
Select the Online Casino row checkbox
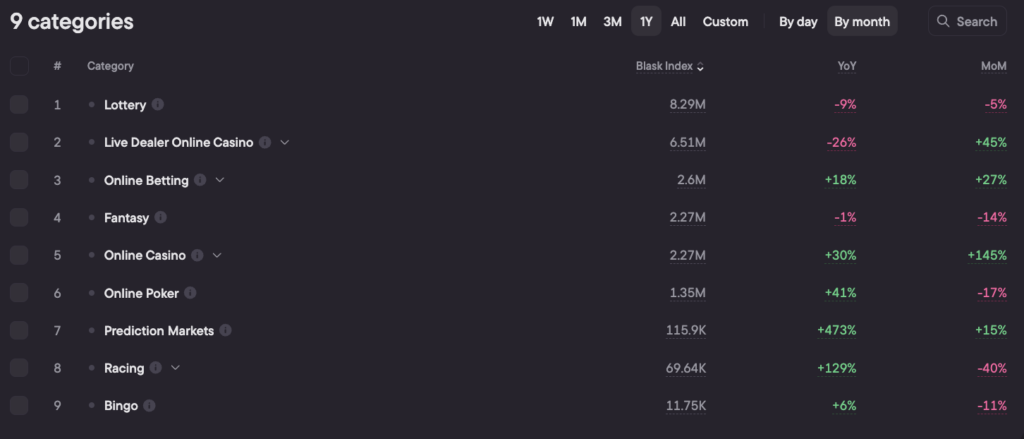[19, 255]
